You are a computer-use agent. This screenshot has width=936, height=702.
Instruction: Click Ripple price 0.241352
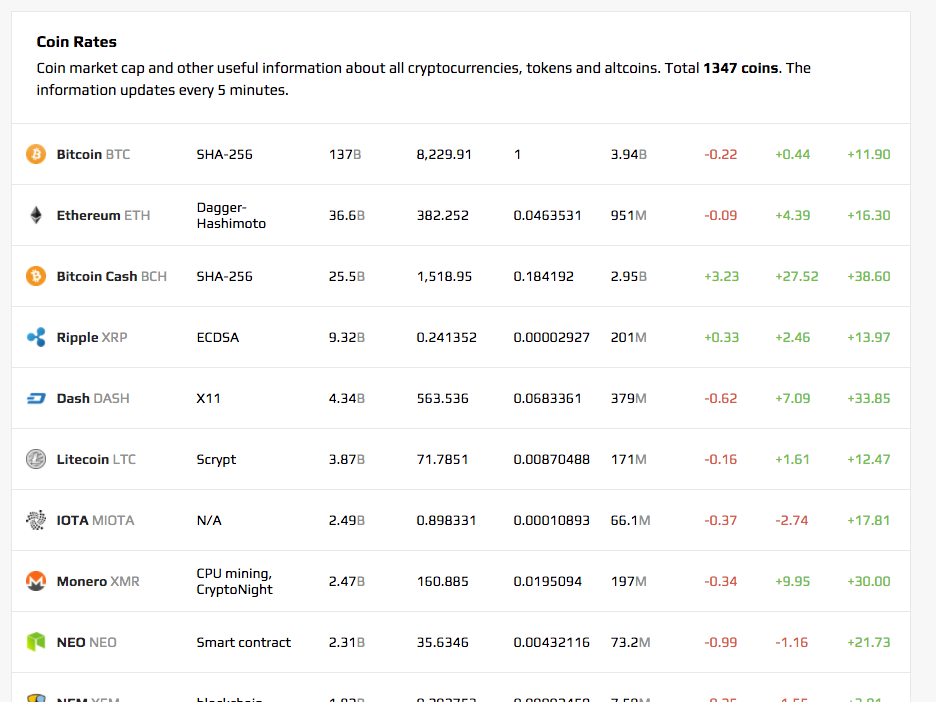point(447,337)
